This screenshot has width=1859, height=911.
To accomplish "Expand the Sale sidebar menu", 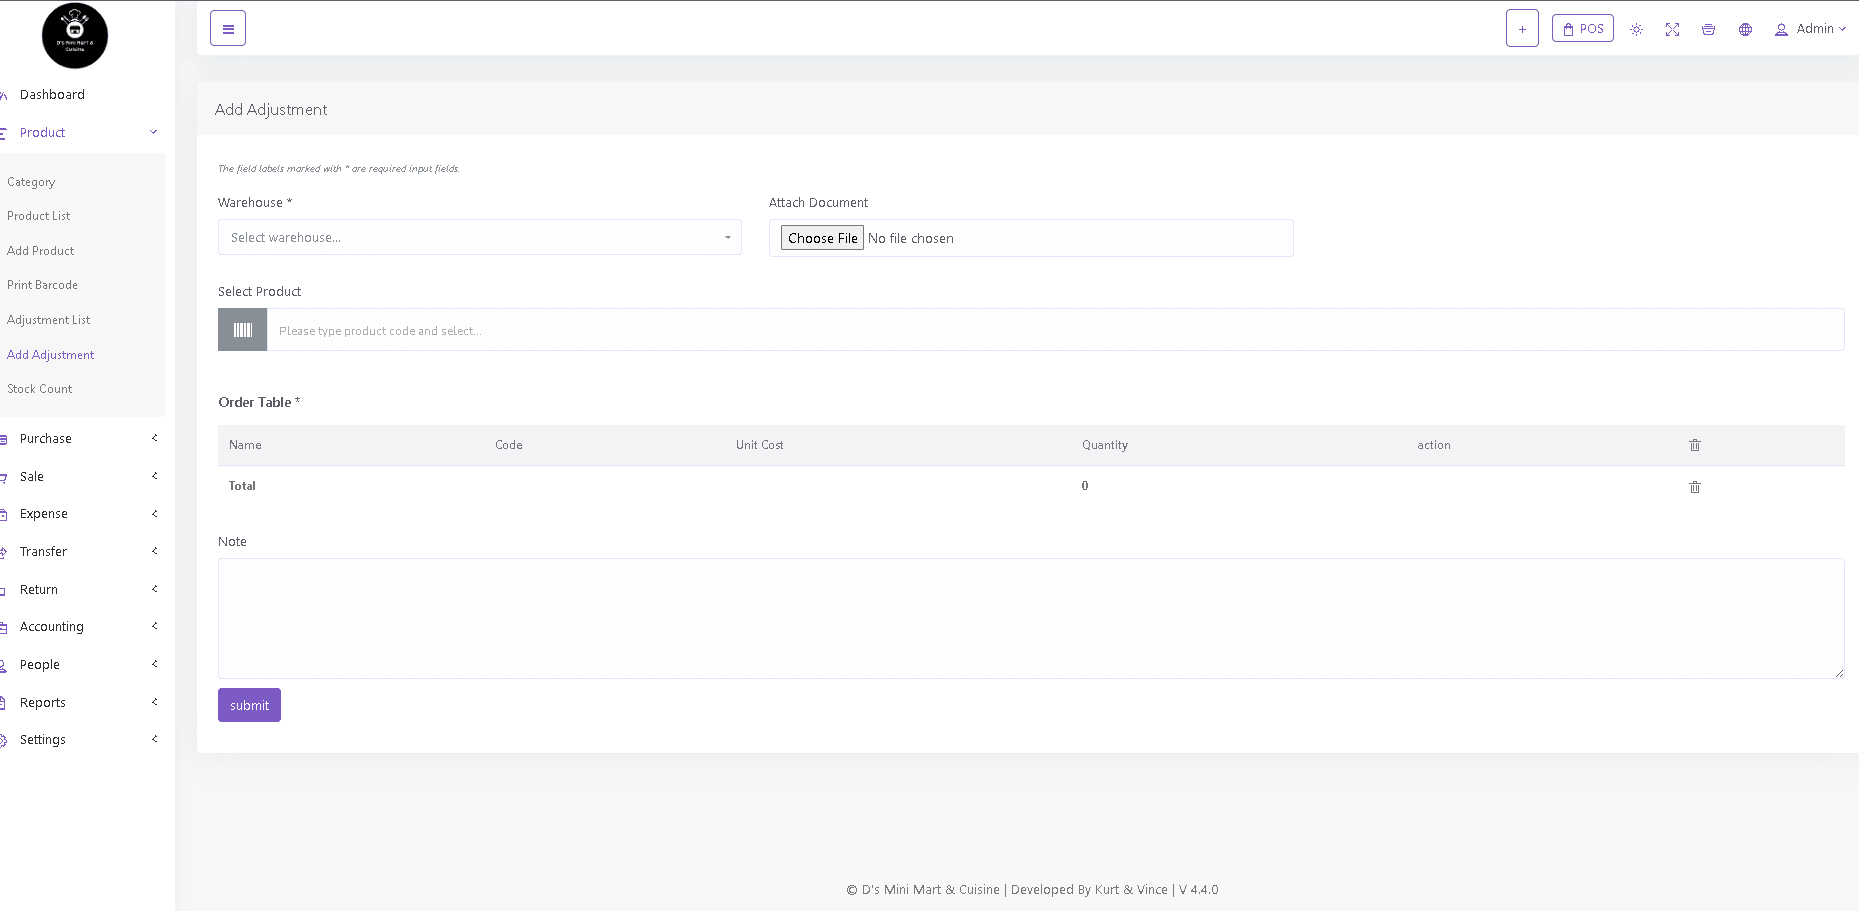I will tap(83, 476).
